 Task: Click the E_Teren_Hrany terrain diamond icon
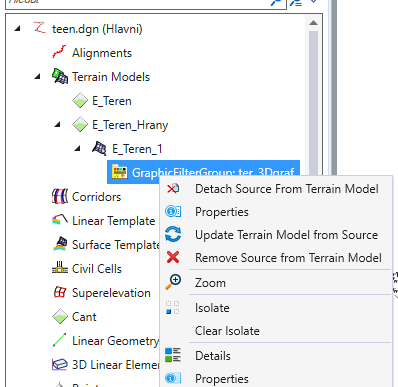(x=80, y=125)
